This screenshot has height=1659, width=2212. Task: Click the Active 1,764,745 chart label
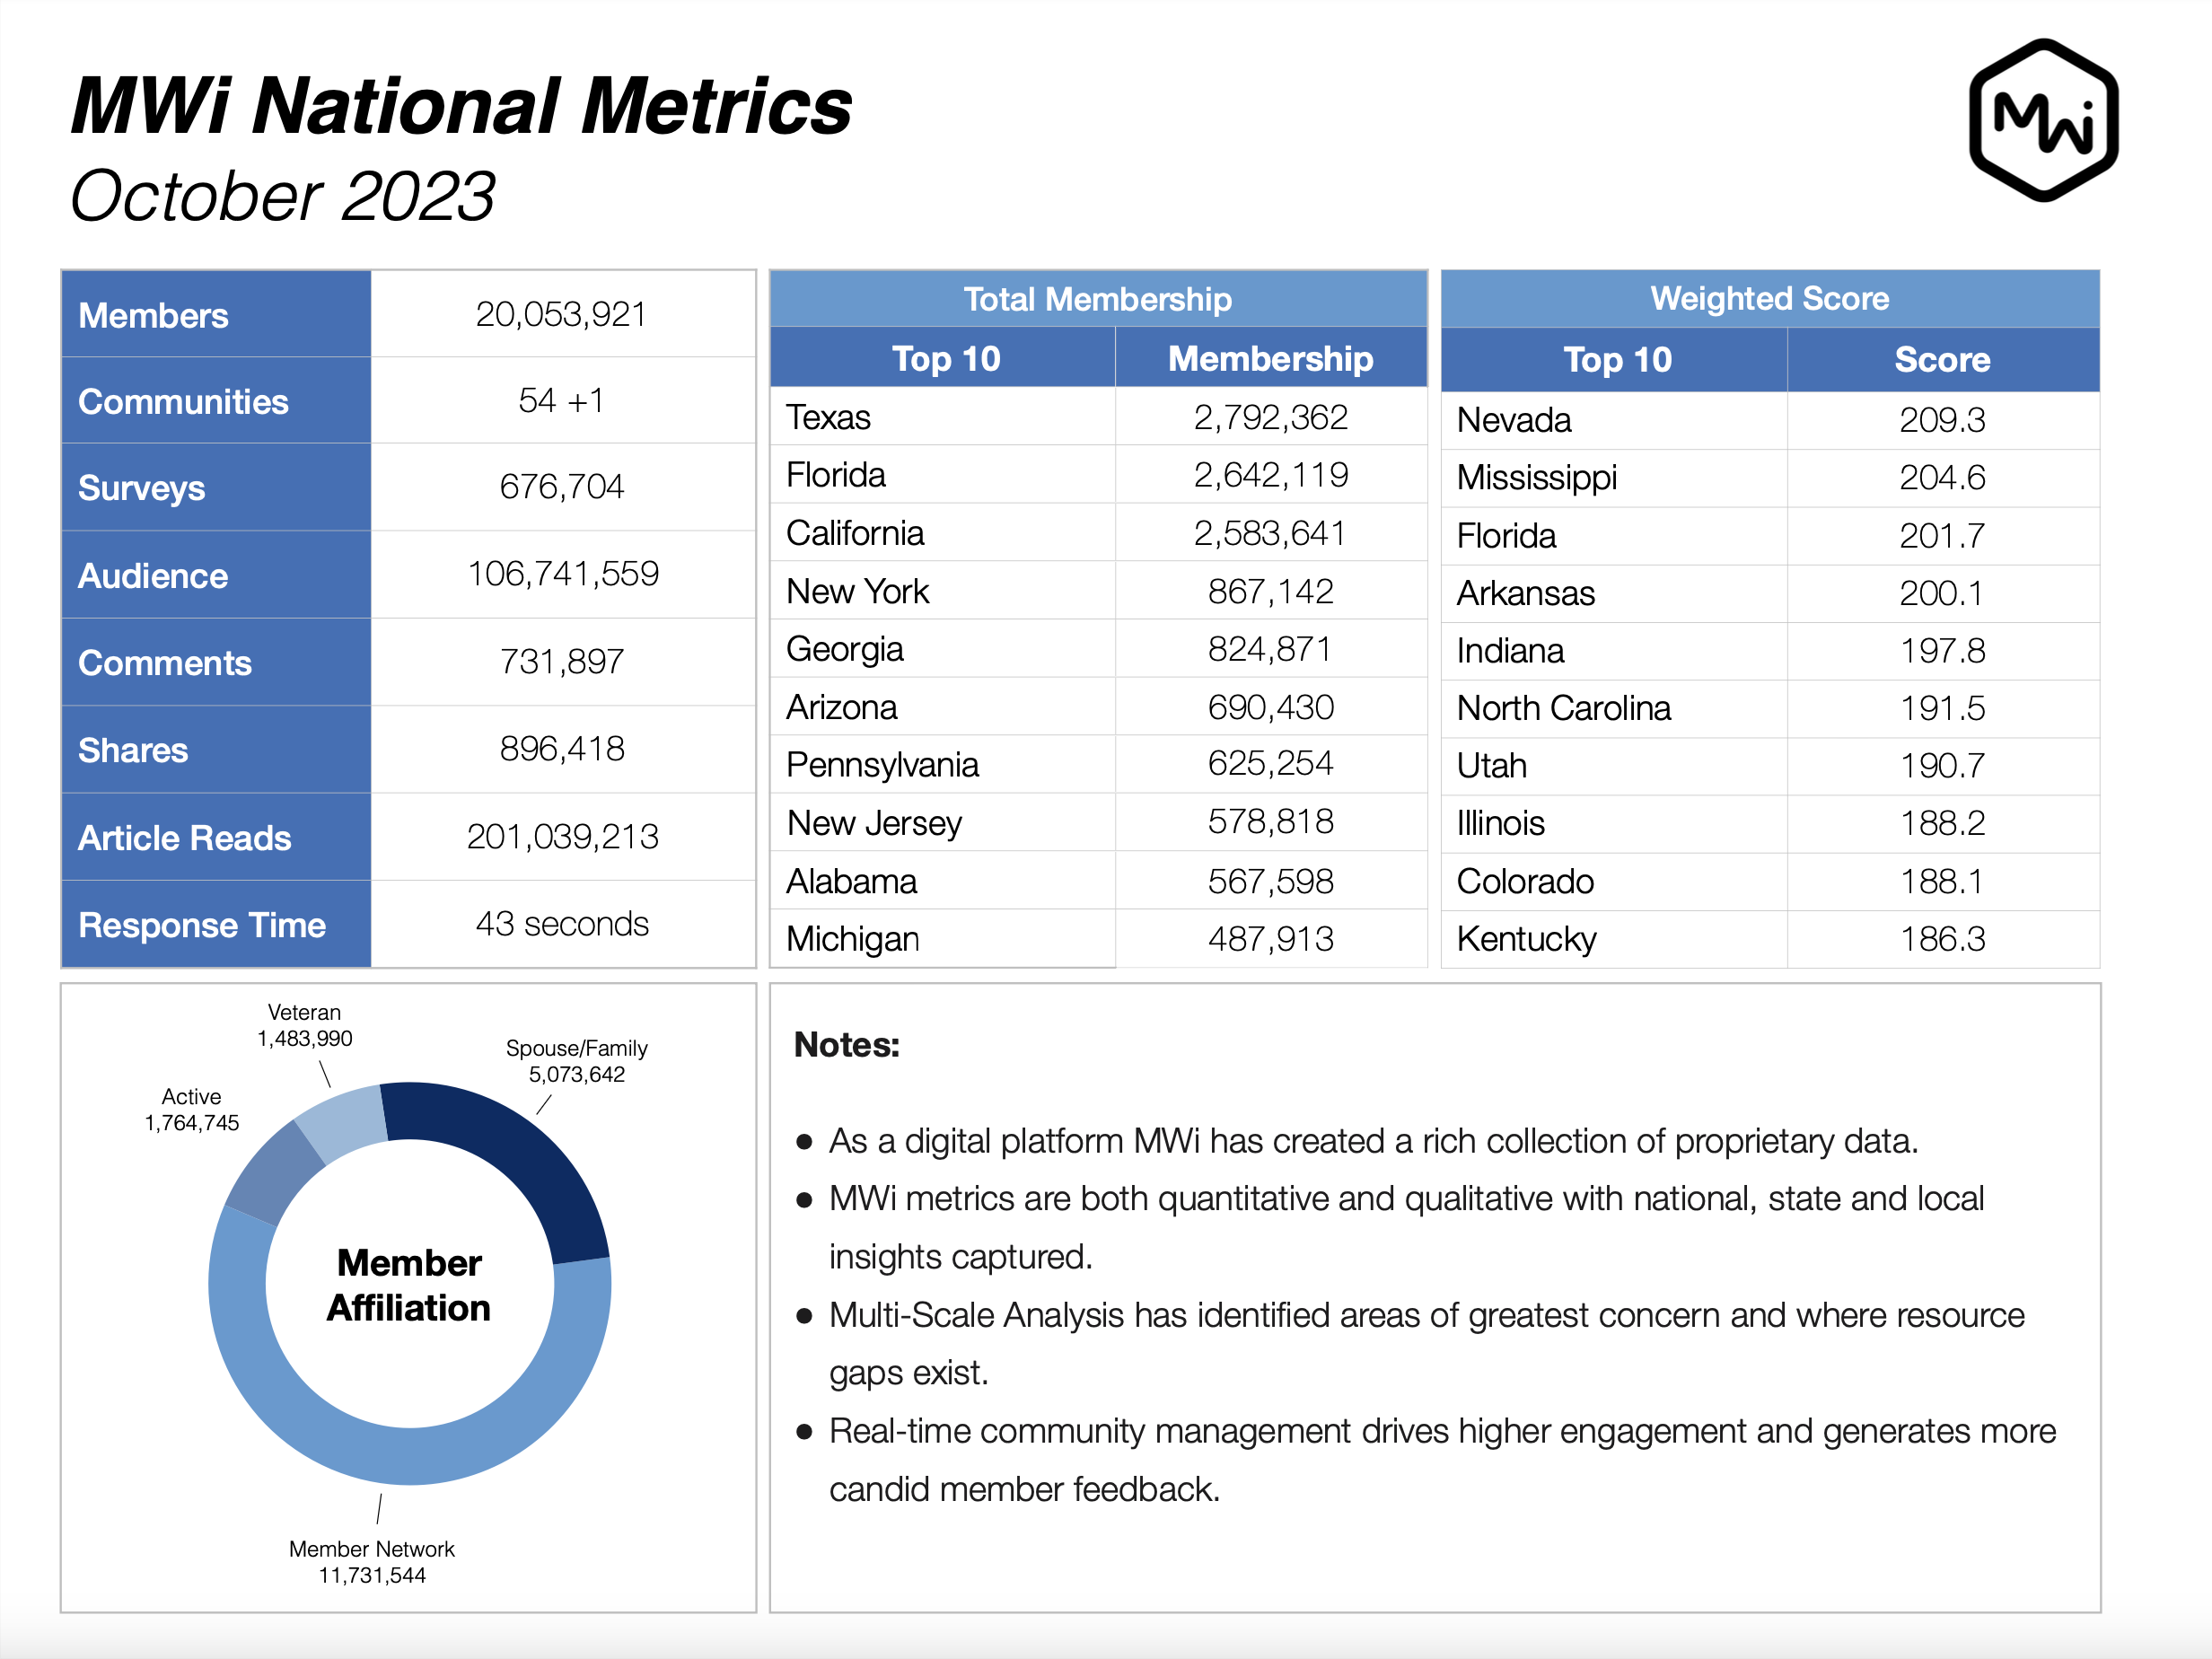(192, 1110)
